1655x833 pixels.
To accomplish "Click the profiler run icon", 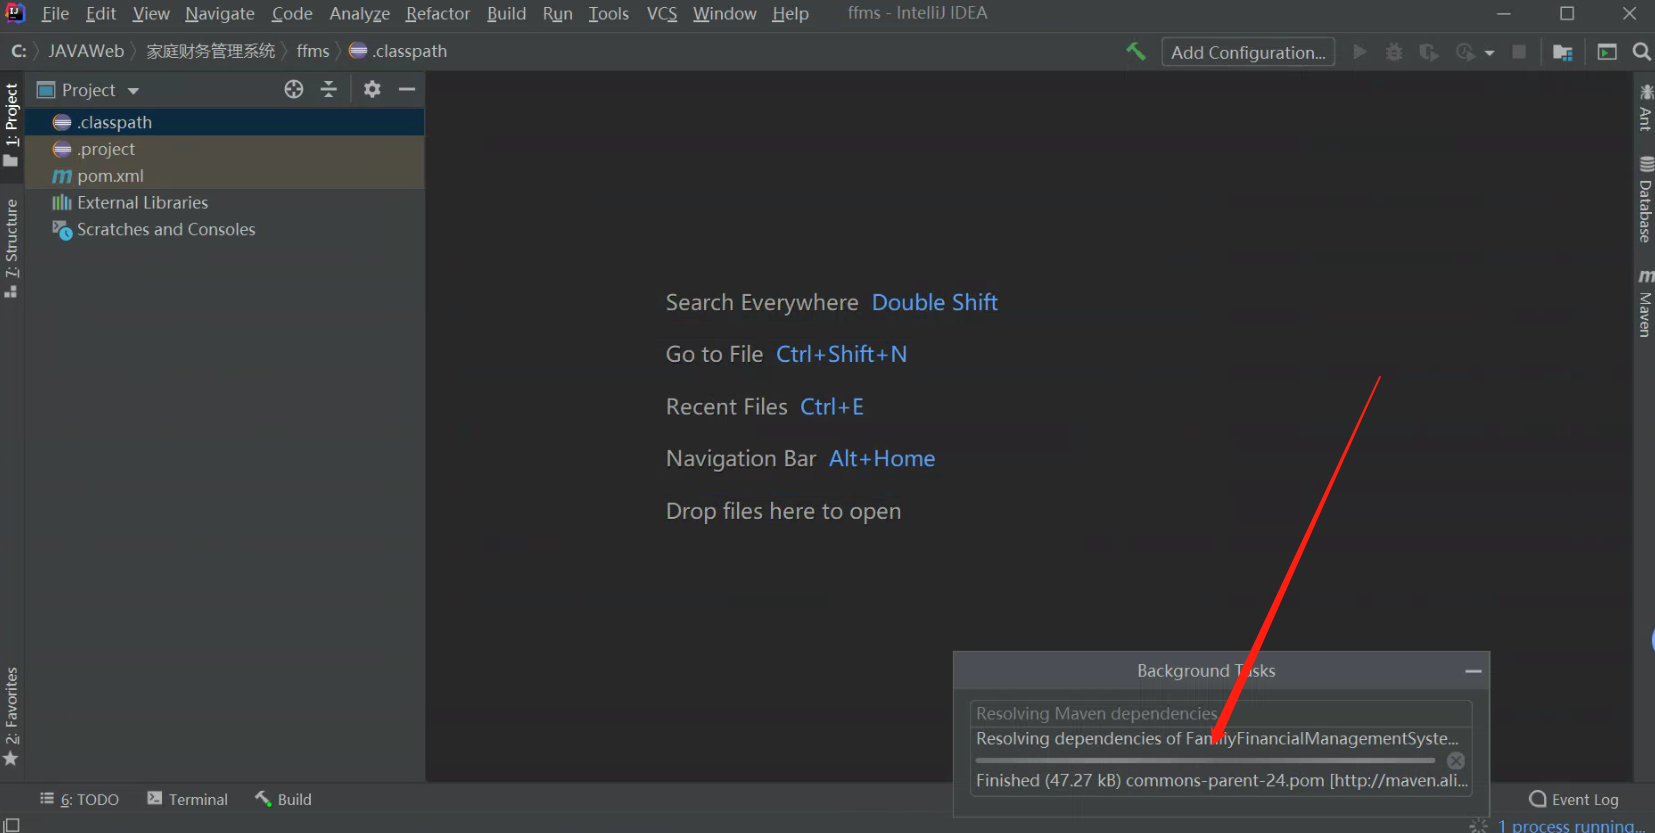I will (x=1465, y=52).
